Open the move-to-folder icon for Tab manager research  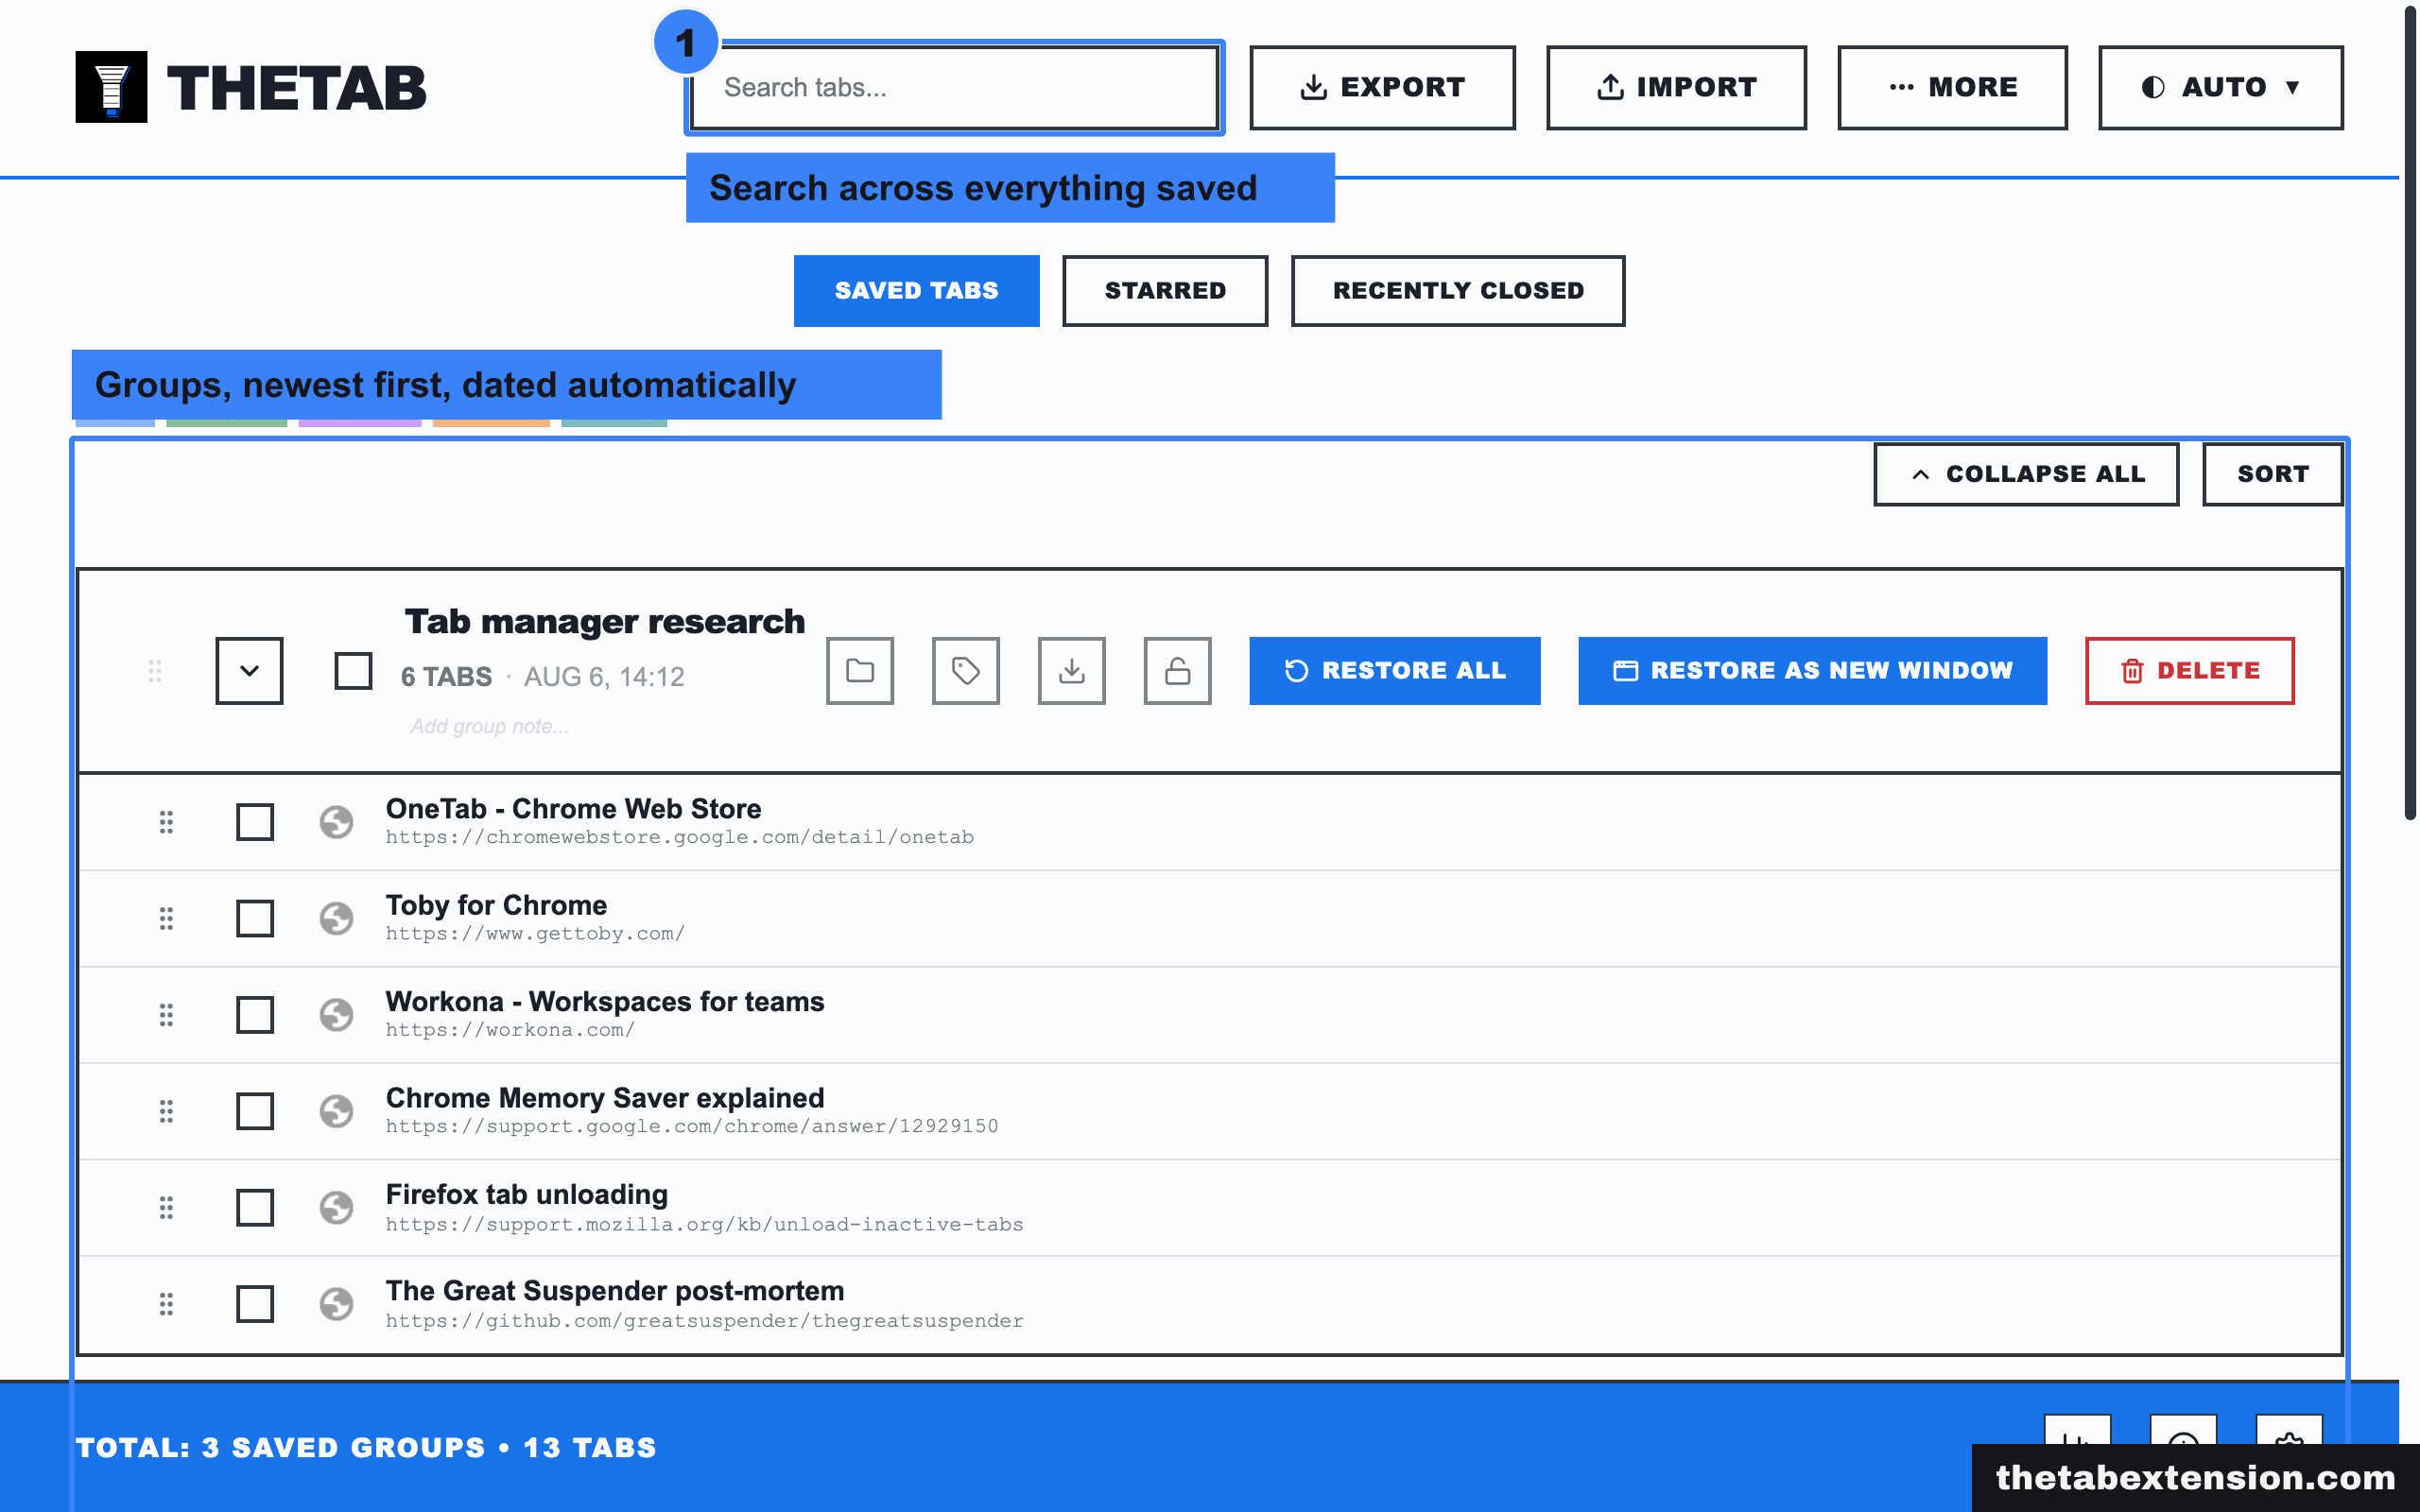coord(860,671)
